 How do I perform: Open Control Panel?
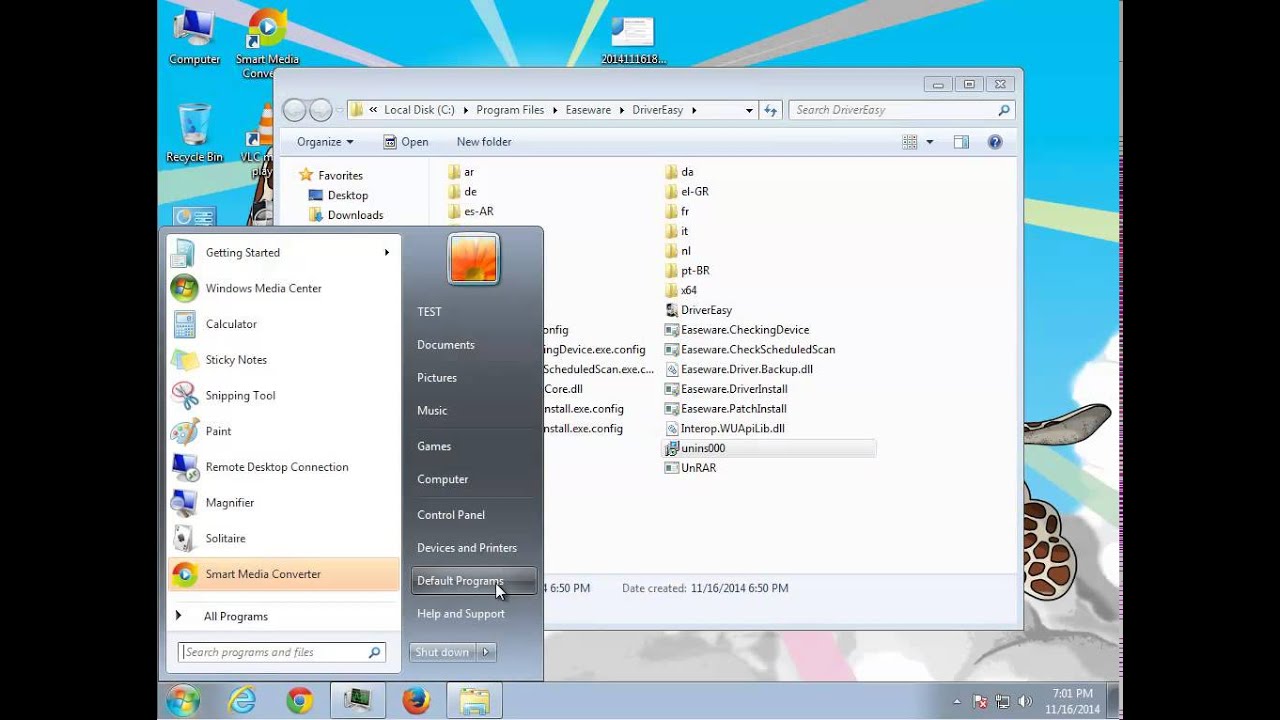click(x=451, y=515)
